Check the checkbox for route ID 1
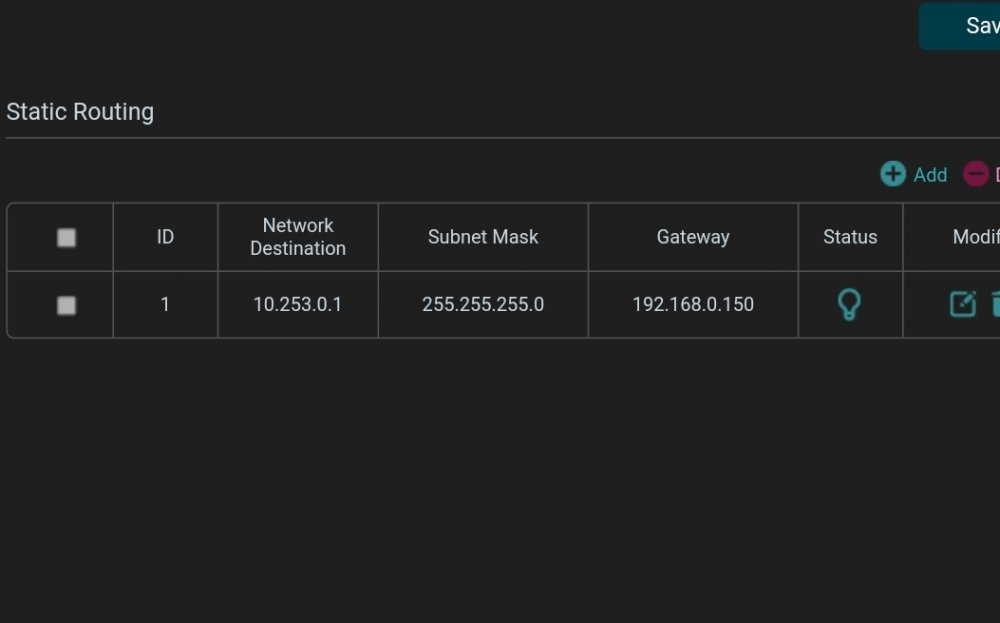This screenshot has width=1000, height=623. pyautogui.click(x=66, y=305)
